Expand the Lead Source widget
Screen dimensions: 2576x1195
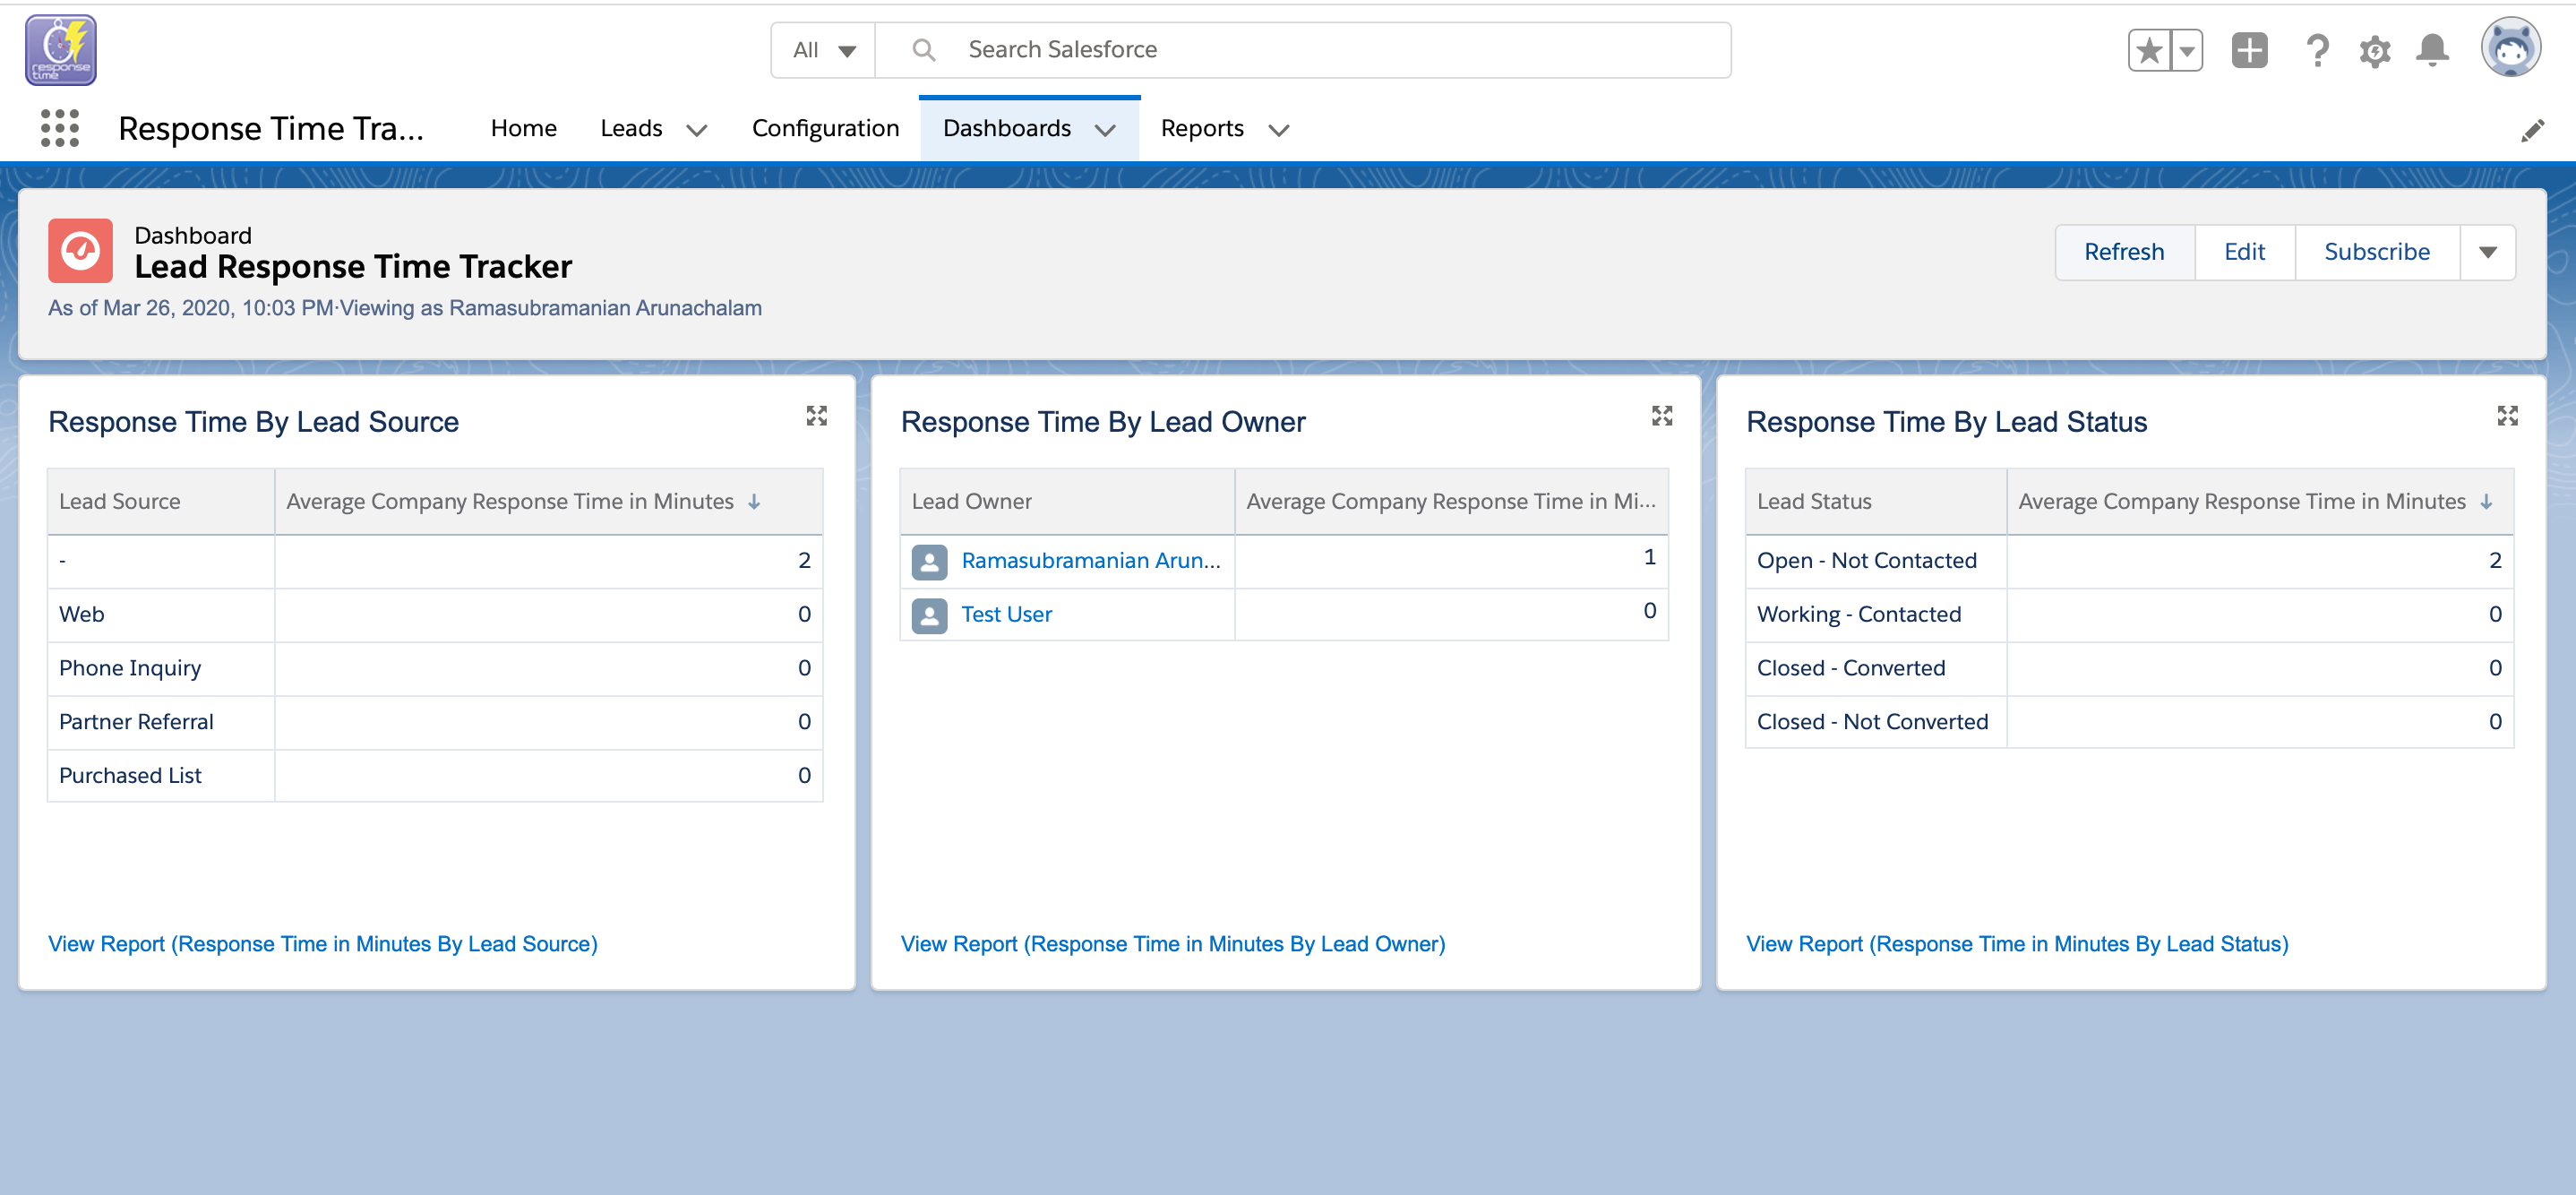[x=816, y=416]
